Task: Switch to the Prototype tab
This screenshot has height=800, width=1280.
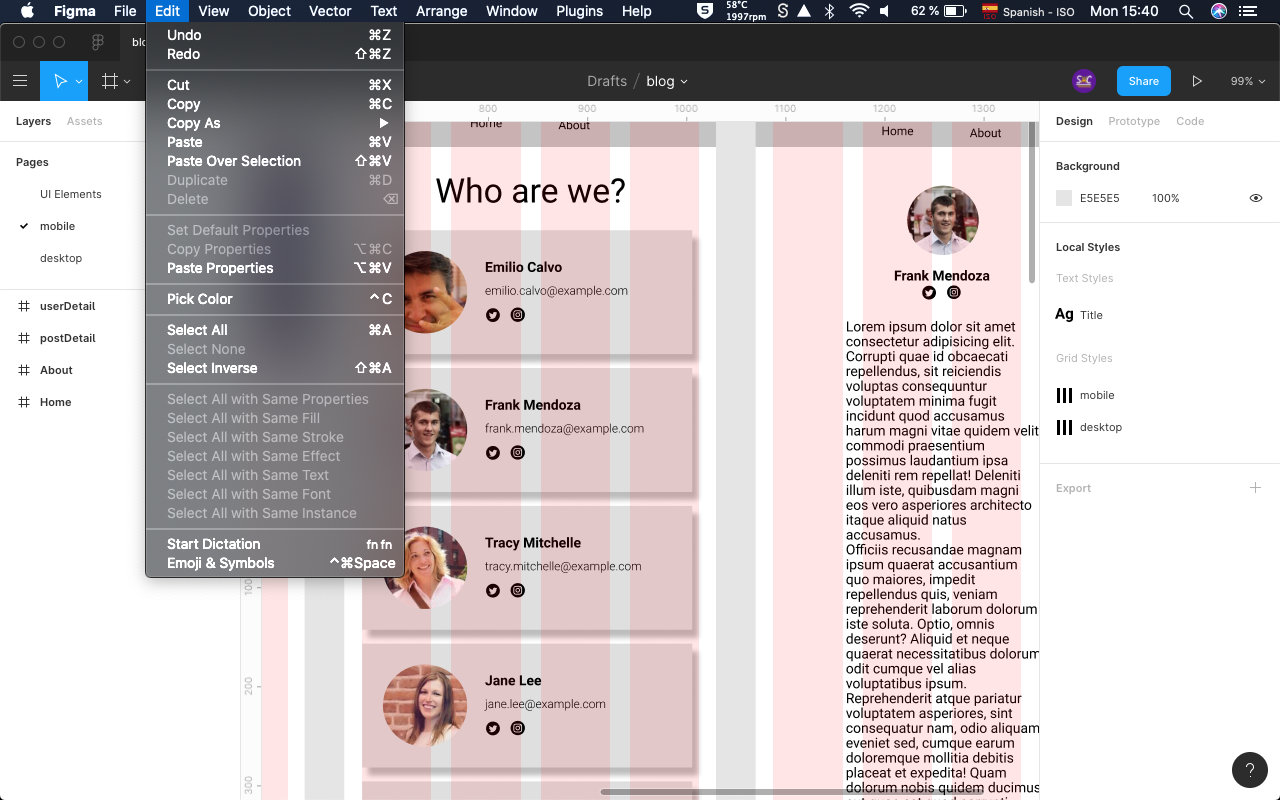Action: click(x=1134, y=121)
